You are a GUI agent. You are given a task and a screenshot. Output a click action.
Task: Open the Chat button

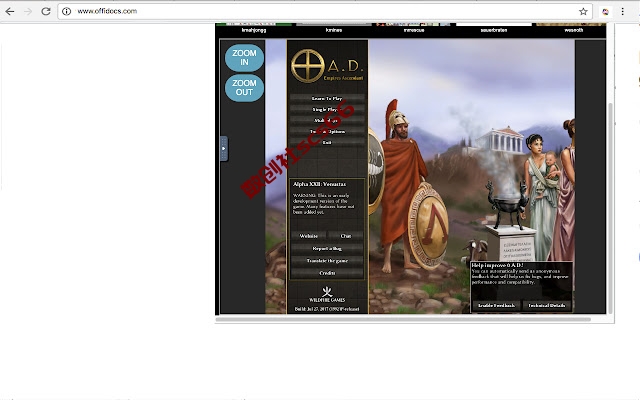346,236
